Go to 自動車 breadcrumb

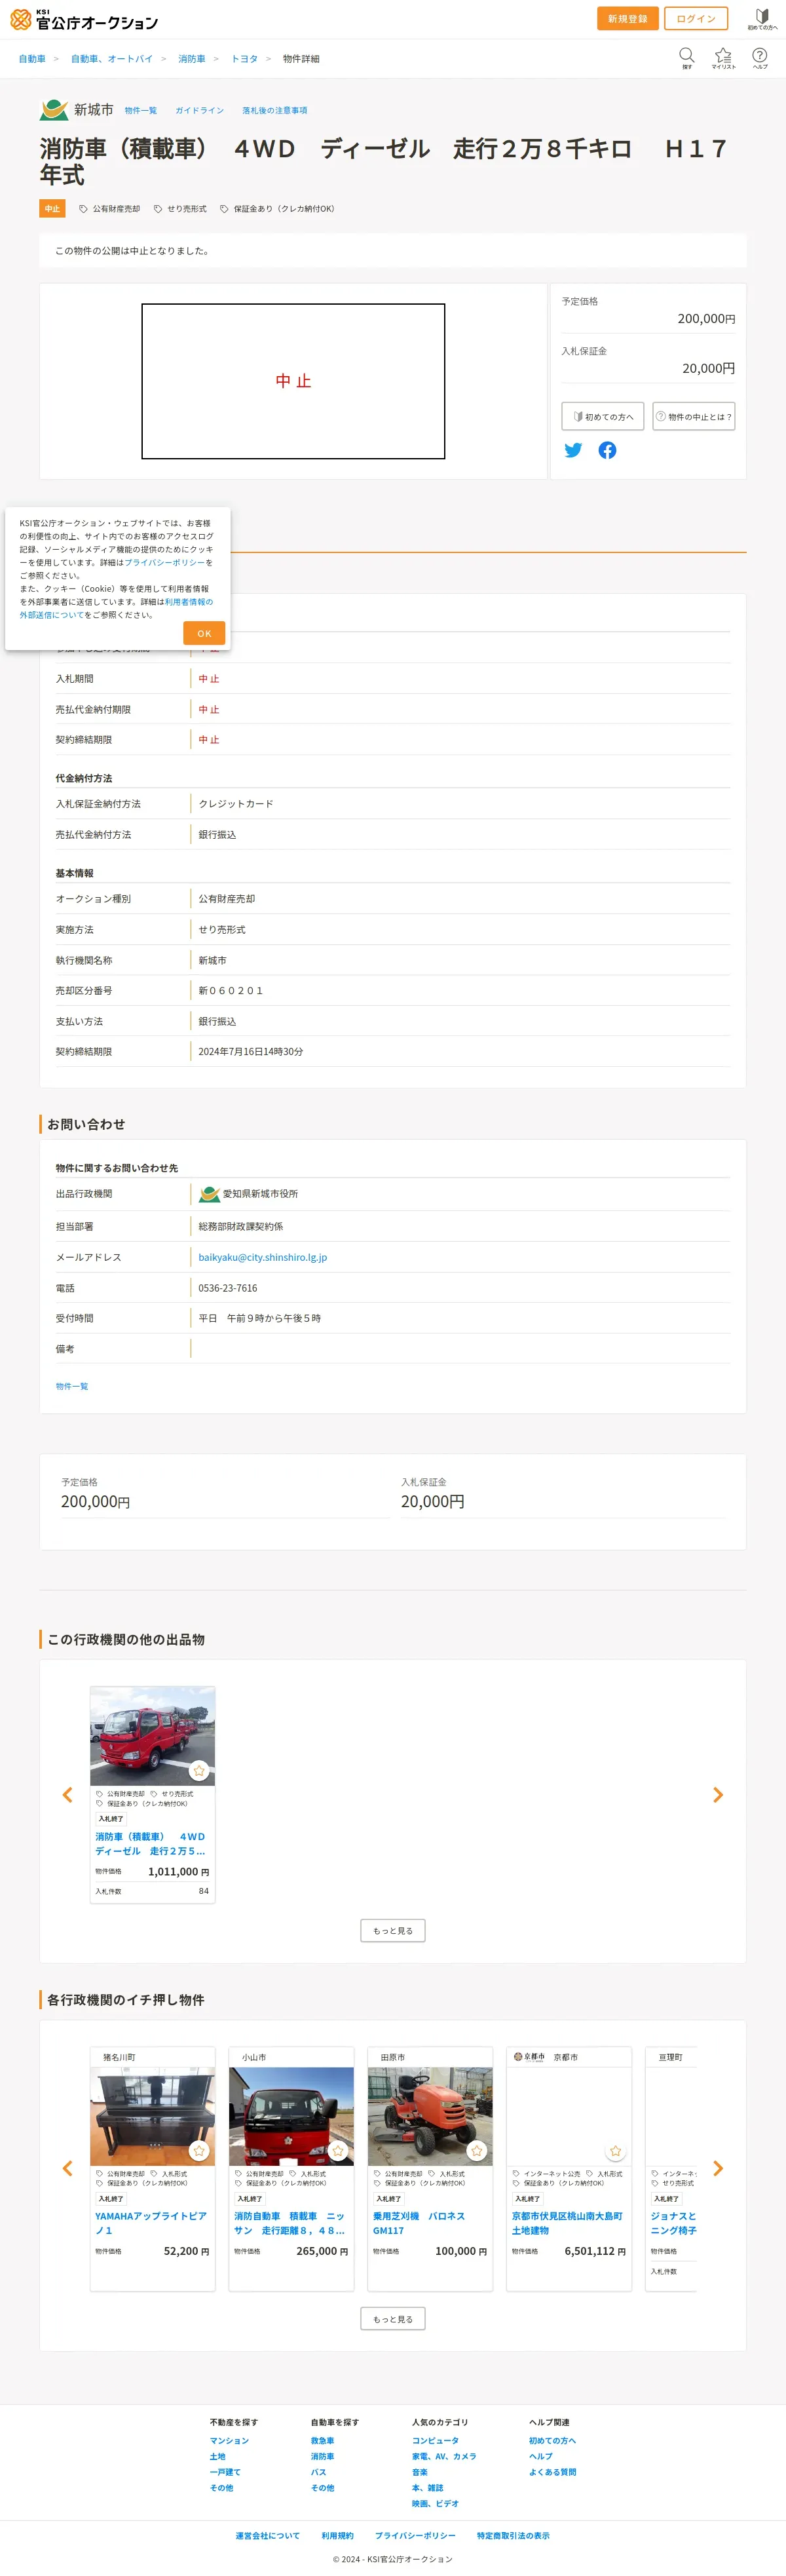tap(32, 59)
